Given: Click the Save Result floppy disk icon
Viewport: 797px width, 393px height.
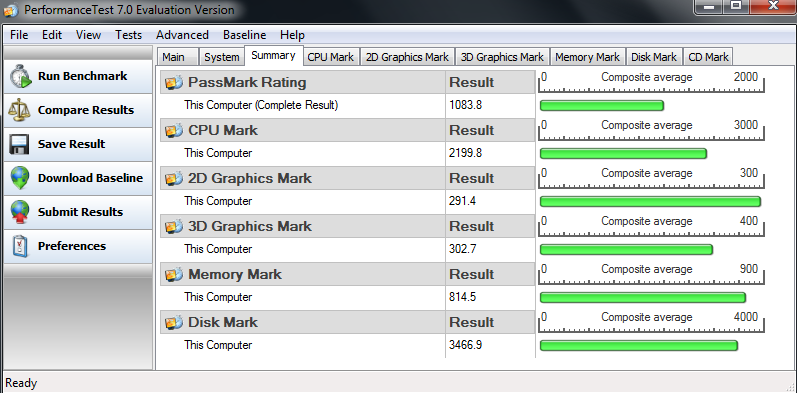Looking at the screenshot, I should click(19, 144).
